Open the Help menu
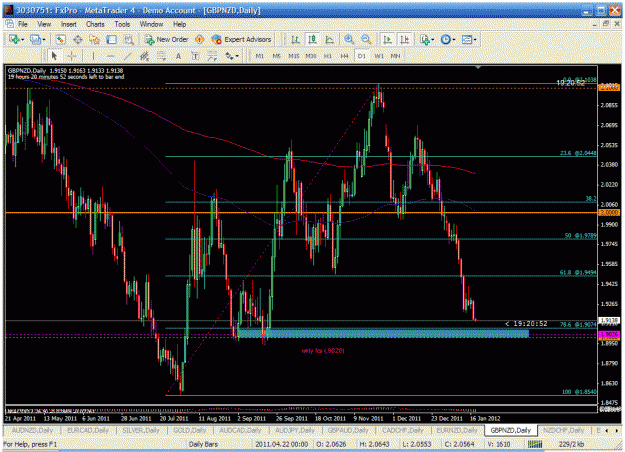 pos(180,24)
